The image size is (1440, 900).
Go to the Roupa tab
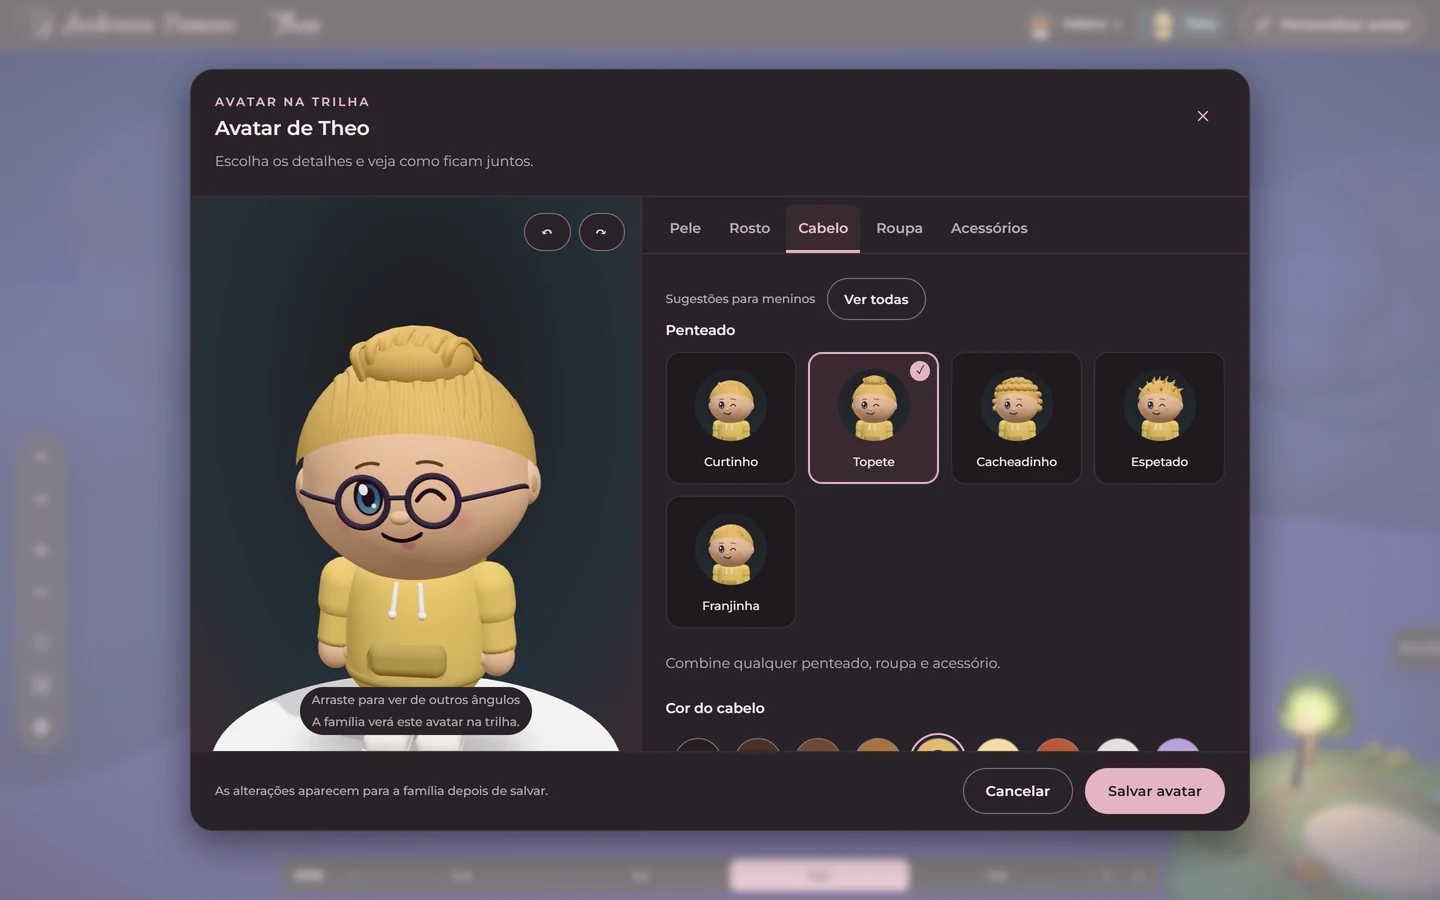pyautogui.click(x=899, y=228)
